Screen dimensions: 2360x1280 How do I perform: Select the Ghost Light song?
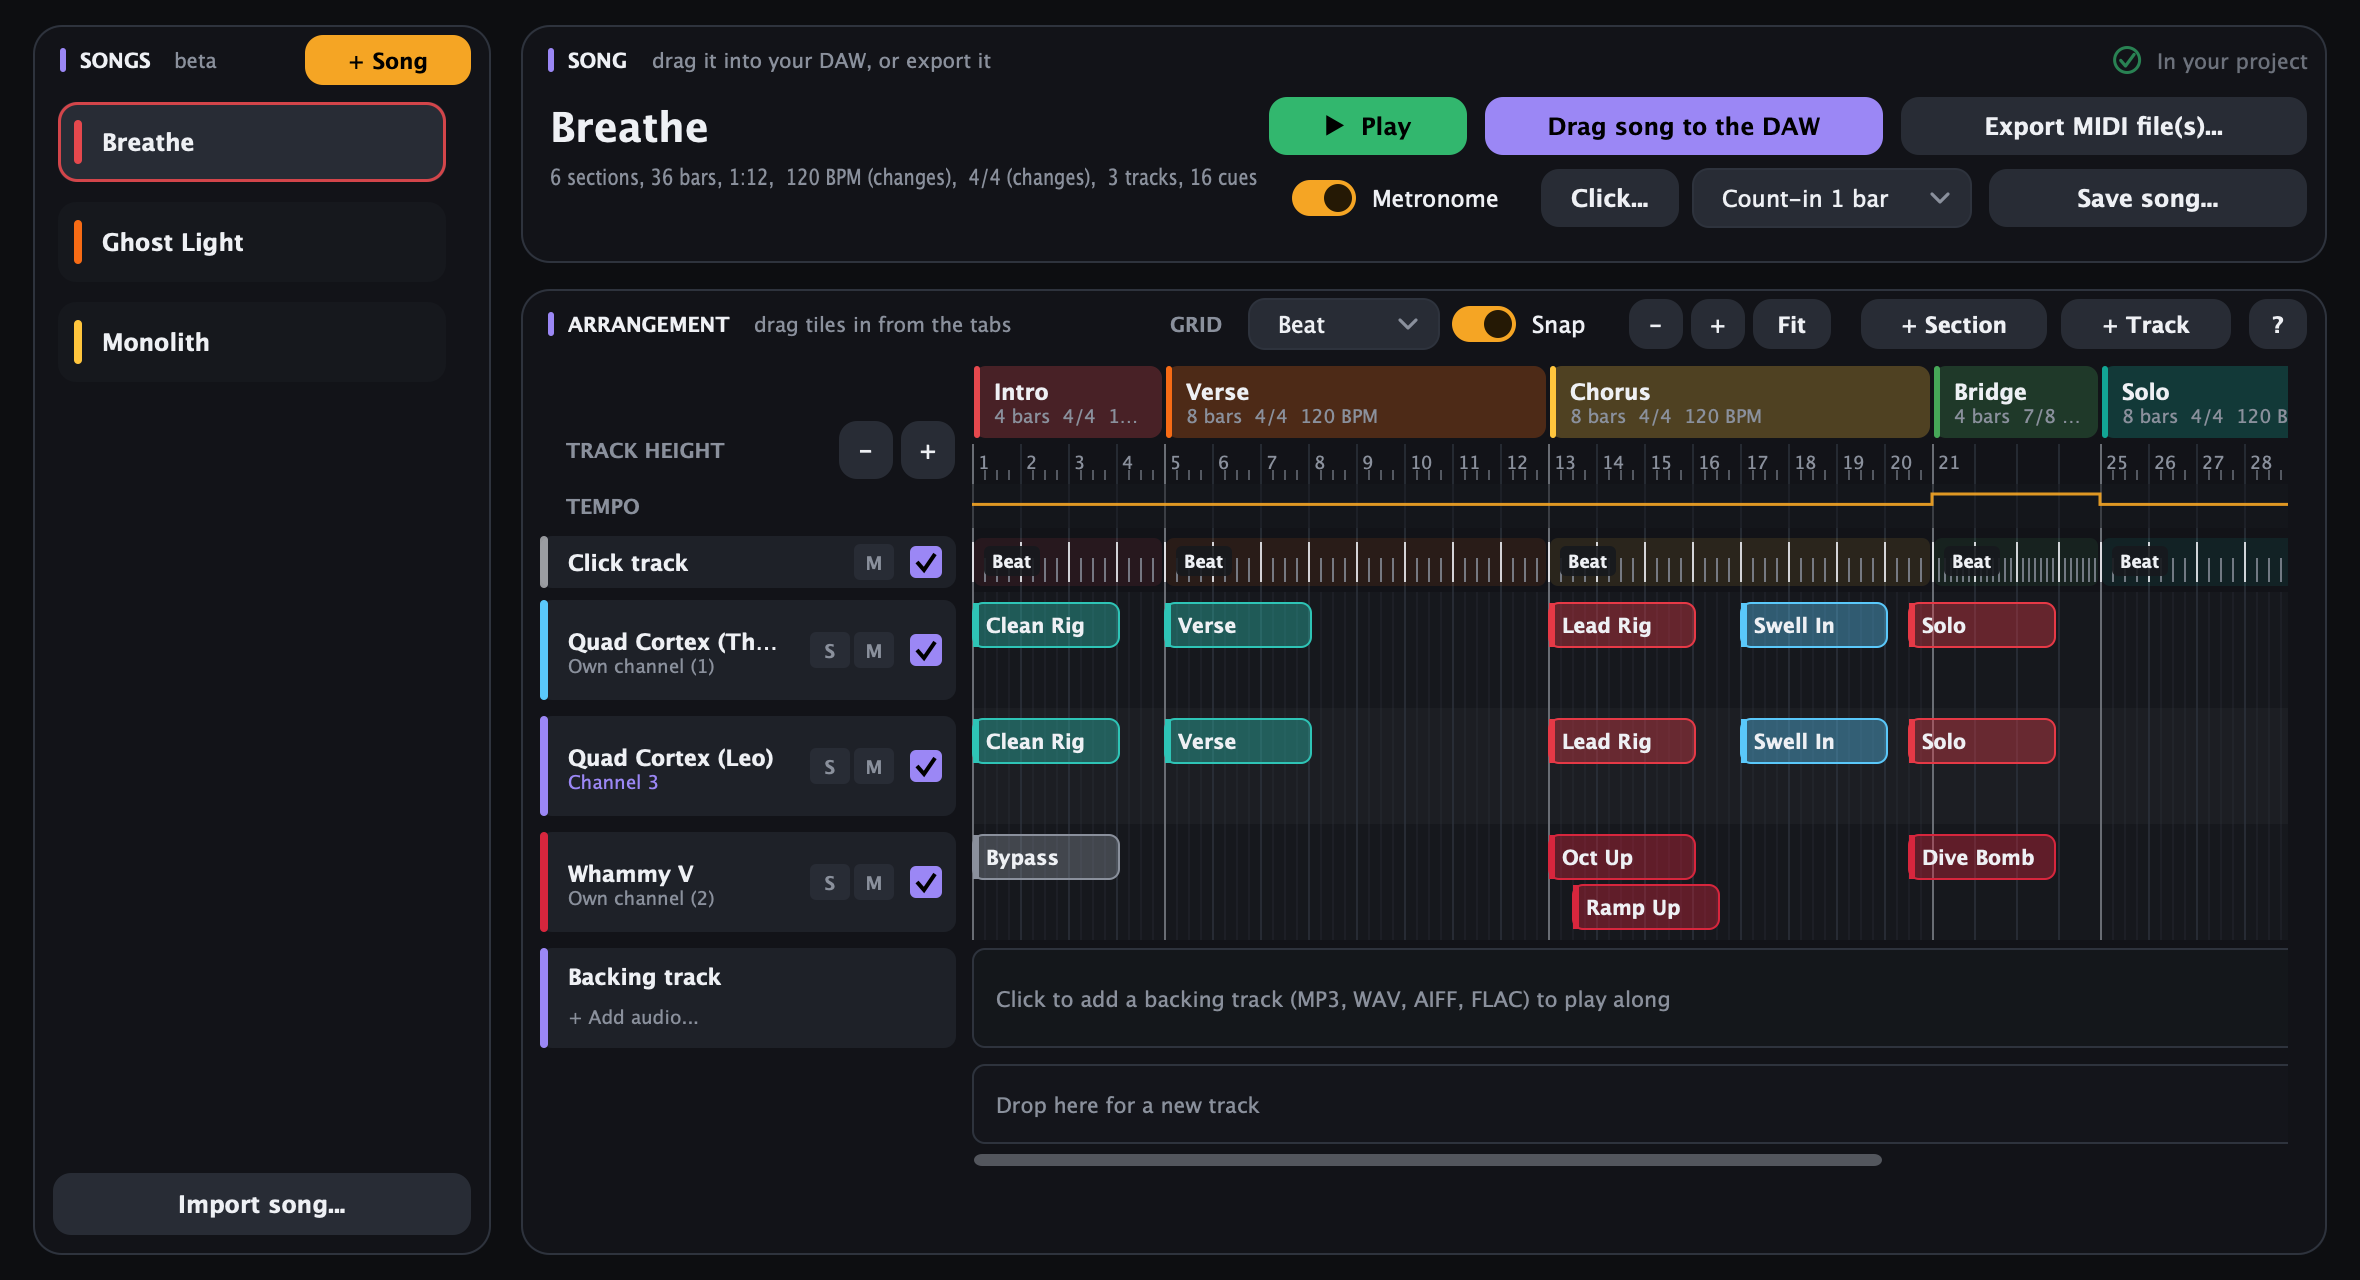pos(252,242)
